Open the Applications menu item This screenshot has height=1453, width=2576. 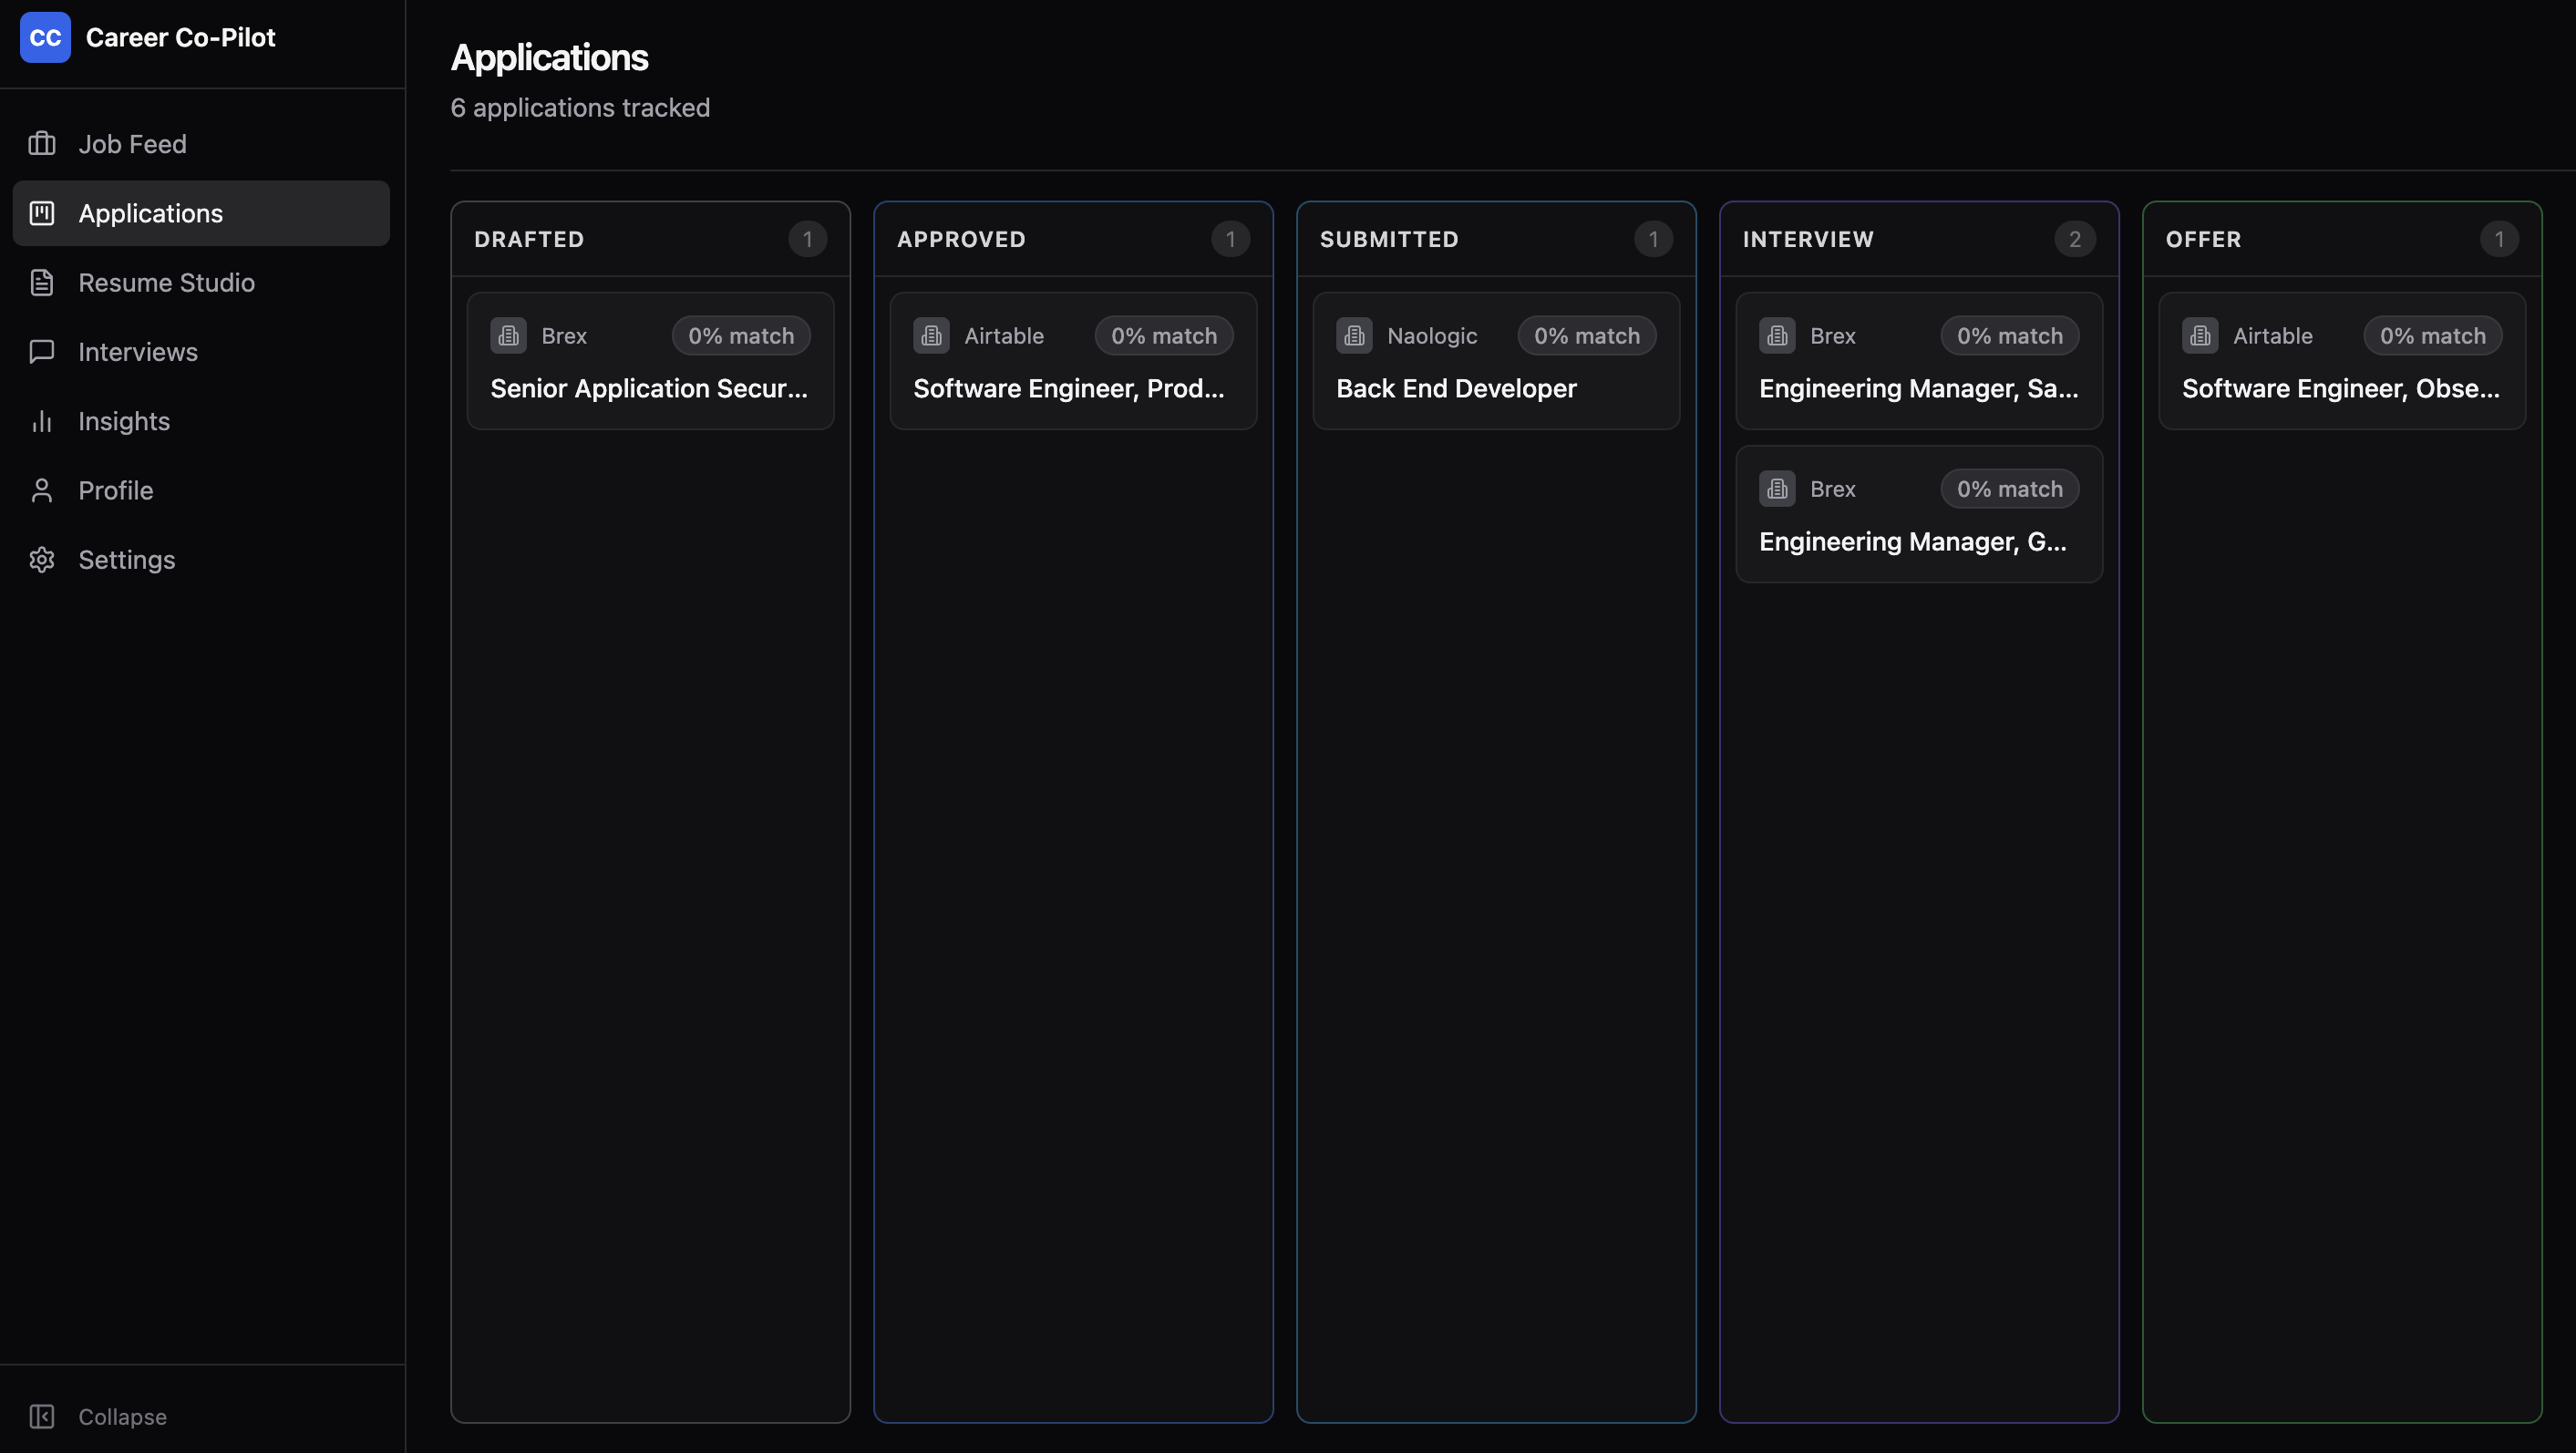[x=150, y=213]
